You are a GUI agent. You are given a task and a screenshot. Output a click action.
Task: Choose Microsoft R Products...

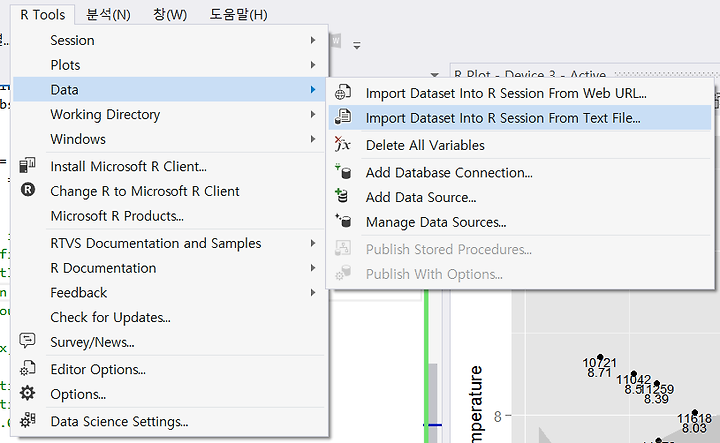coord(171,216)
